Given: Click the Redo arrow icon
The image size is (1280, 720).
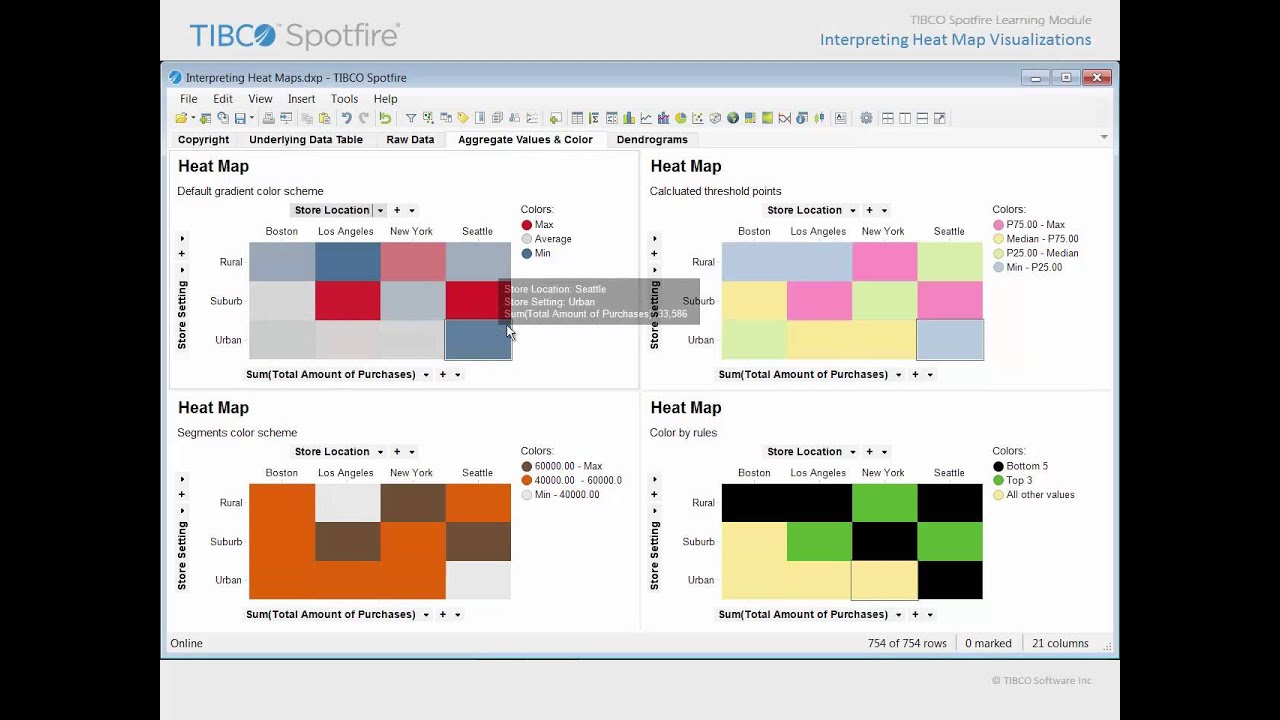Looking at the screenshot, I should tap(364, 118).
